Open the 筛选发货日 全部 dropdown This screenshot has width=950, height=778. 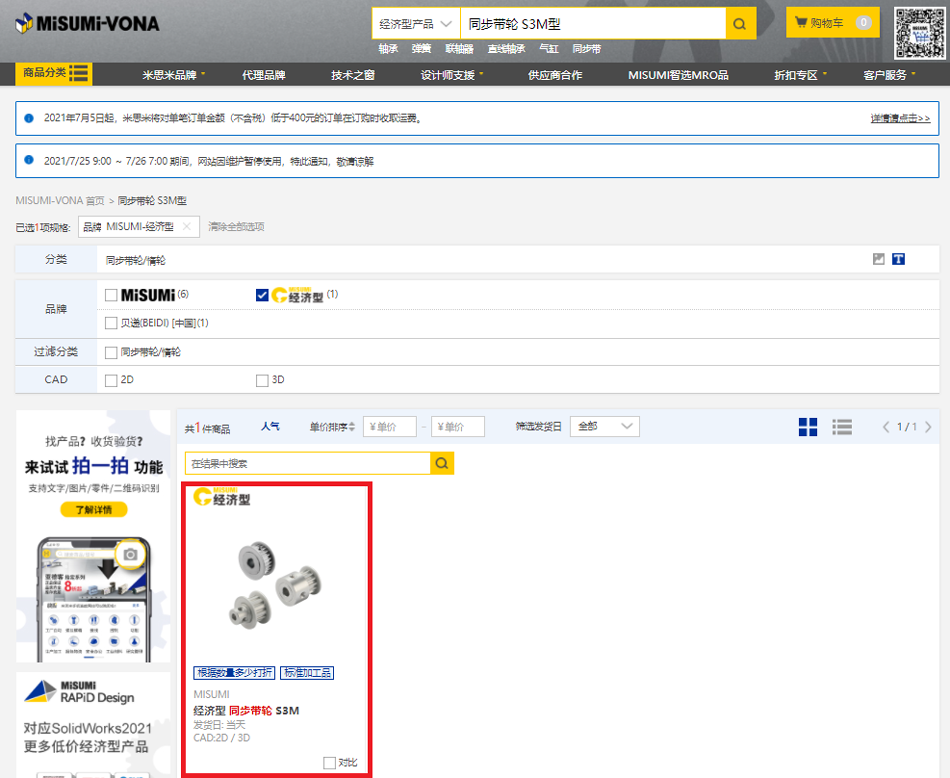605,427
